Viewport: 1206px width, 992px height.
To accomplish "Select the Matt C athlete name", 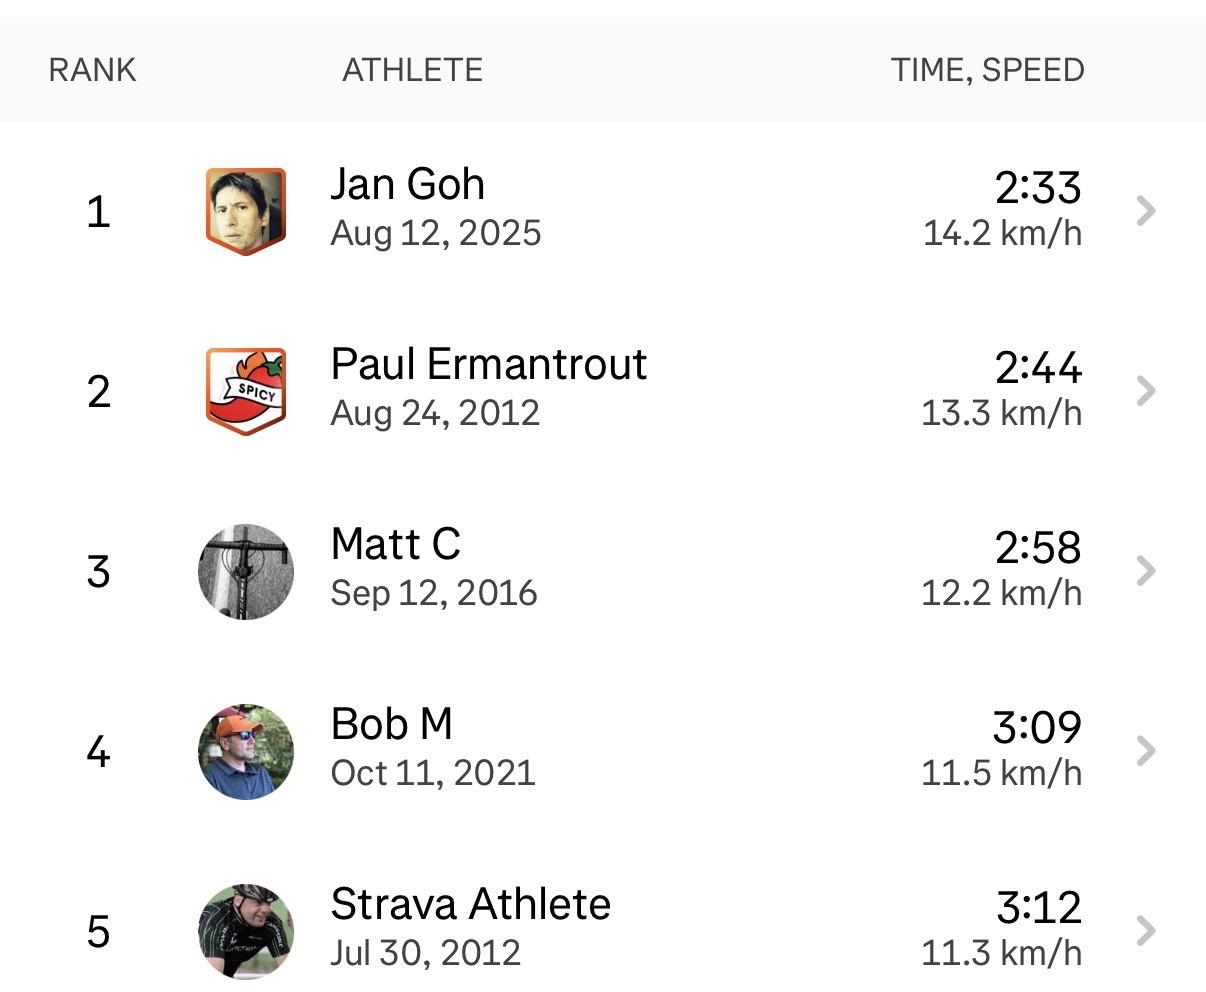I will pyautogui.click(x=395, y=545).
